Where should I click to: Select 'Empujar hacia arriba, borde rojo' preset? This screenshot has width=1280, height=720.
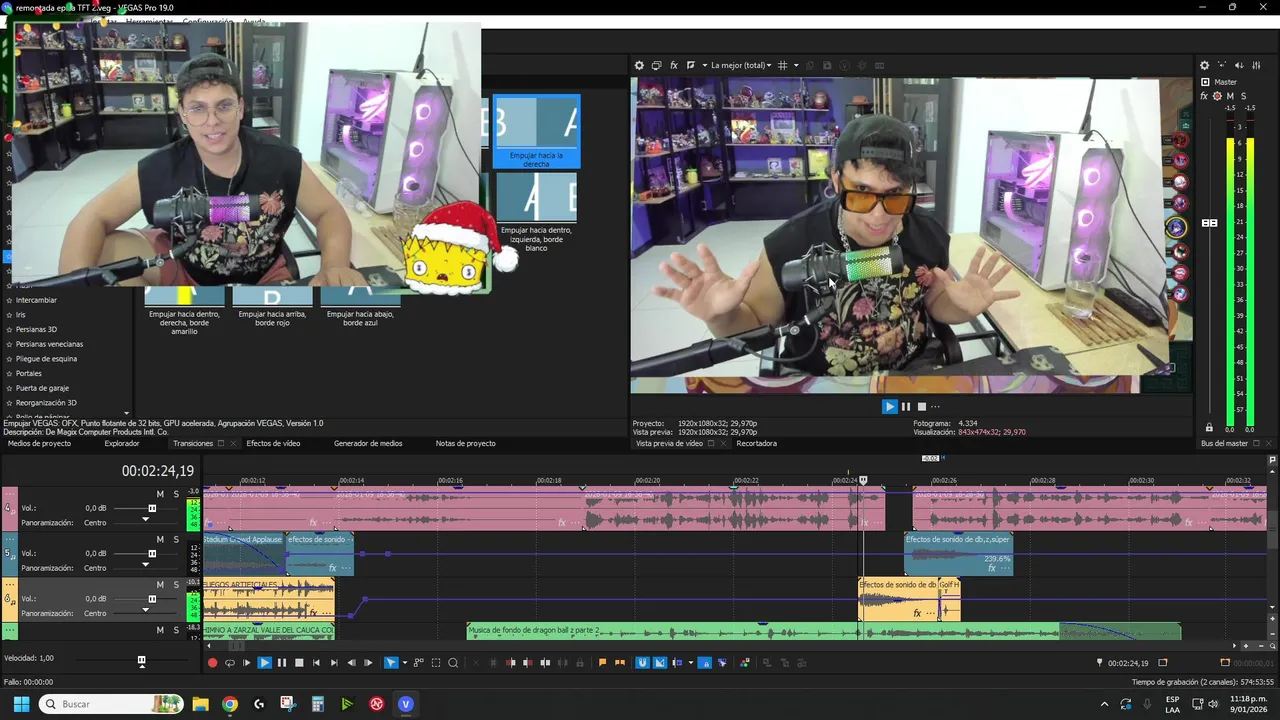coord(272,307)
